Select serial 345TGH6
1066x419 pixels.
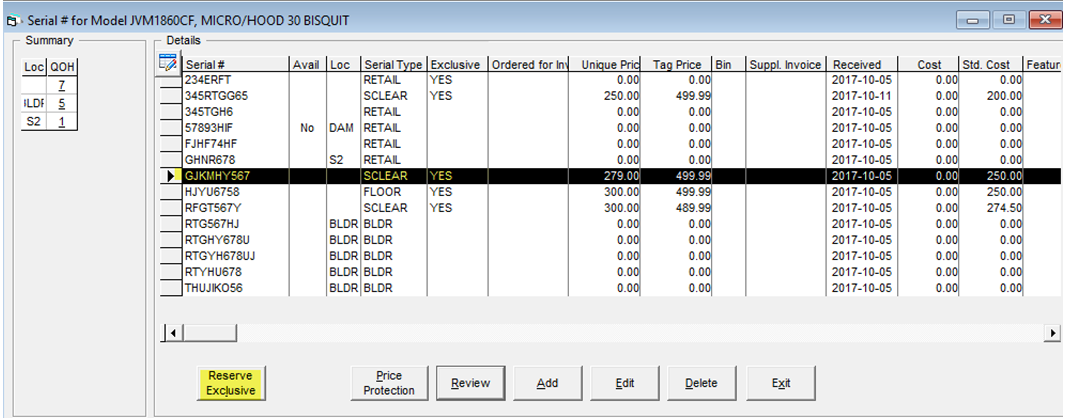tap(236, 112)
